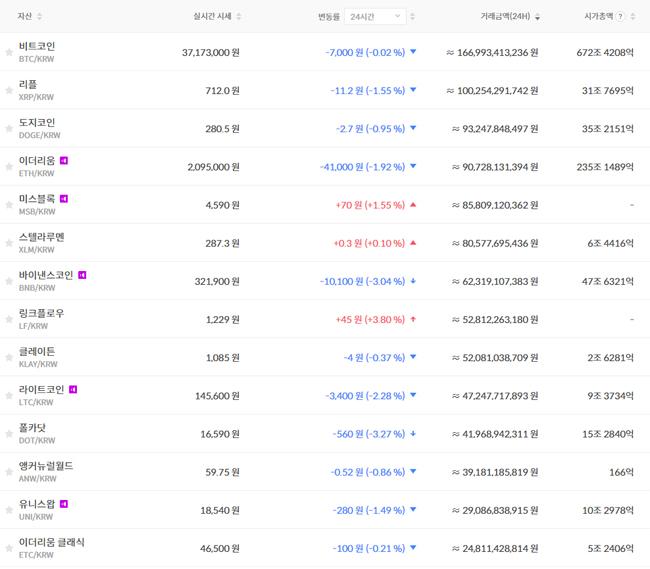Image resolution: width=650 pixels, height=569 pixels.
Task: Click the star icon for 폴카닷
Action: click(9, 433)
